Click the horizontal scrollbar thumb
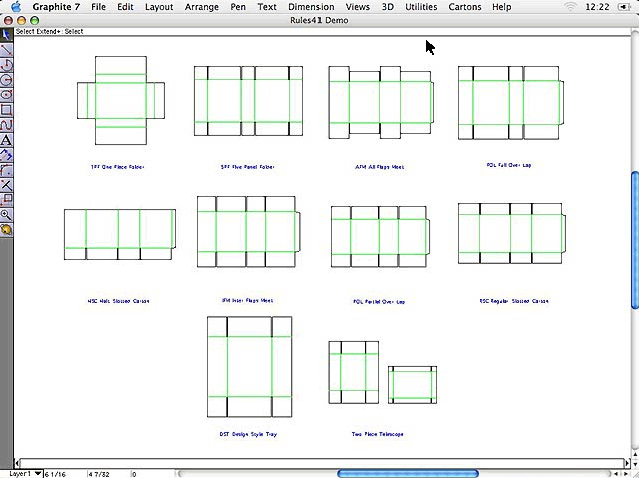Viewport: 639px width, 478px height. coord(408,473)
